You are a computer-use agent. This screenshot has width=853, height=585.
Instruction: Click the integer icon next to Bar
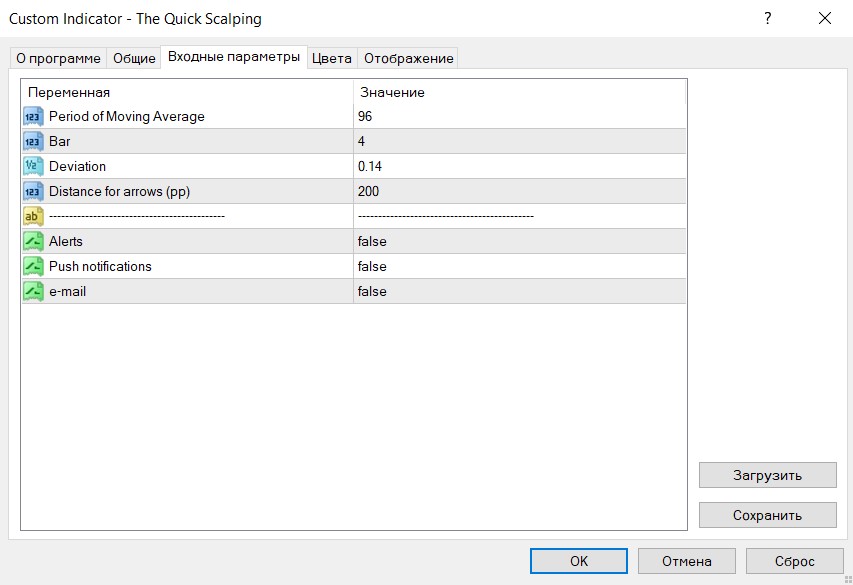(x=33, y=142)
